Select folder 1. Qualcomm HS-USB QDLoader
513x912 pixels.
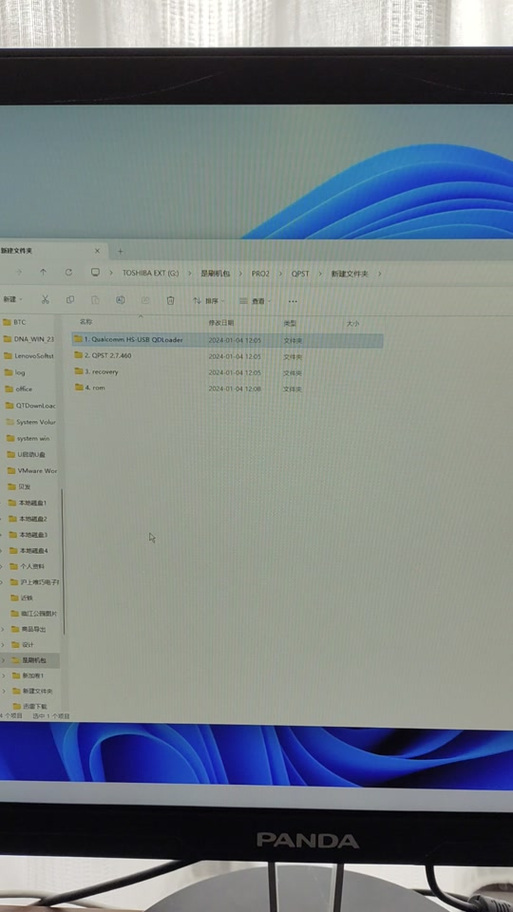227,340
